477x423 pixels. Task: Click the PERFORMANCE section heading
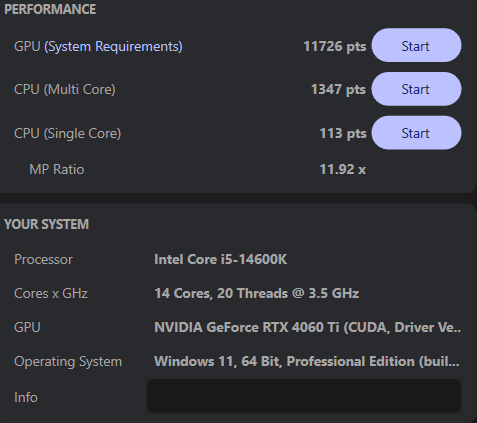pyautogui.click(x=50, y=9)
